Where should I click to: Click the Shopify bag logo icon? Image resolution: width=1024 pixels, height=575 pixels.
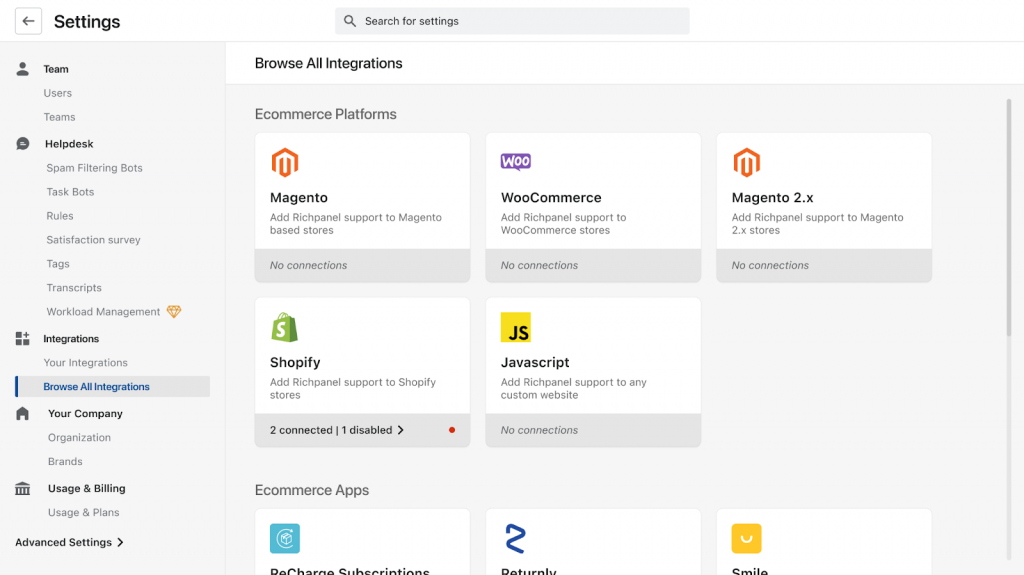(285, 327)
